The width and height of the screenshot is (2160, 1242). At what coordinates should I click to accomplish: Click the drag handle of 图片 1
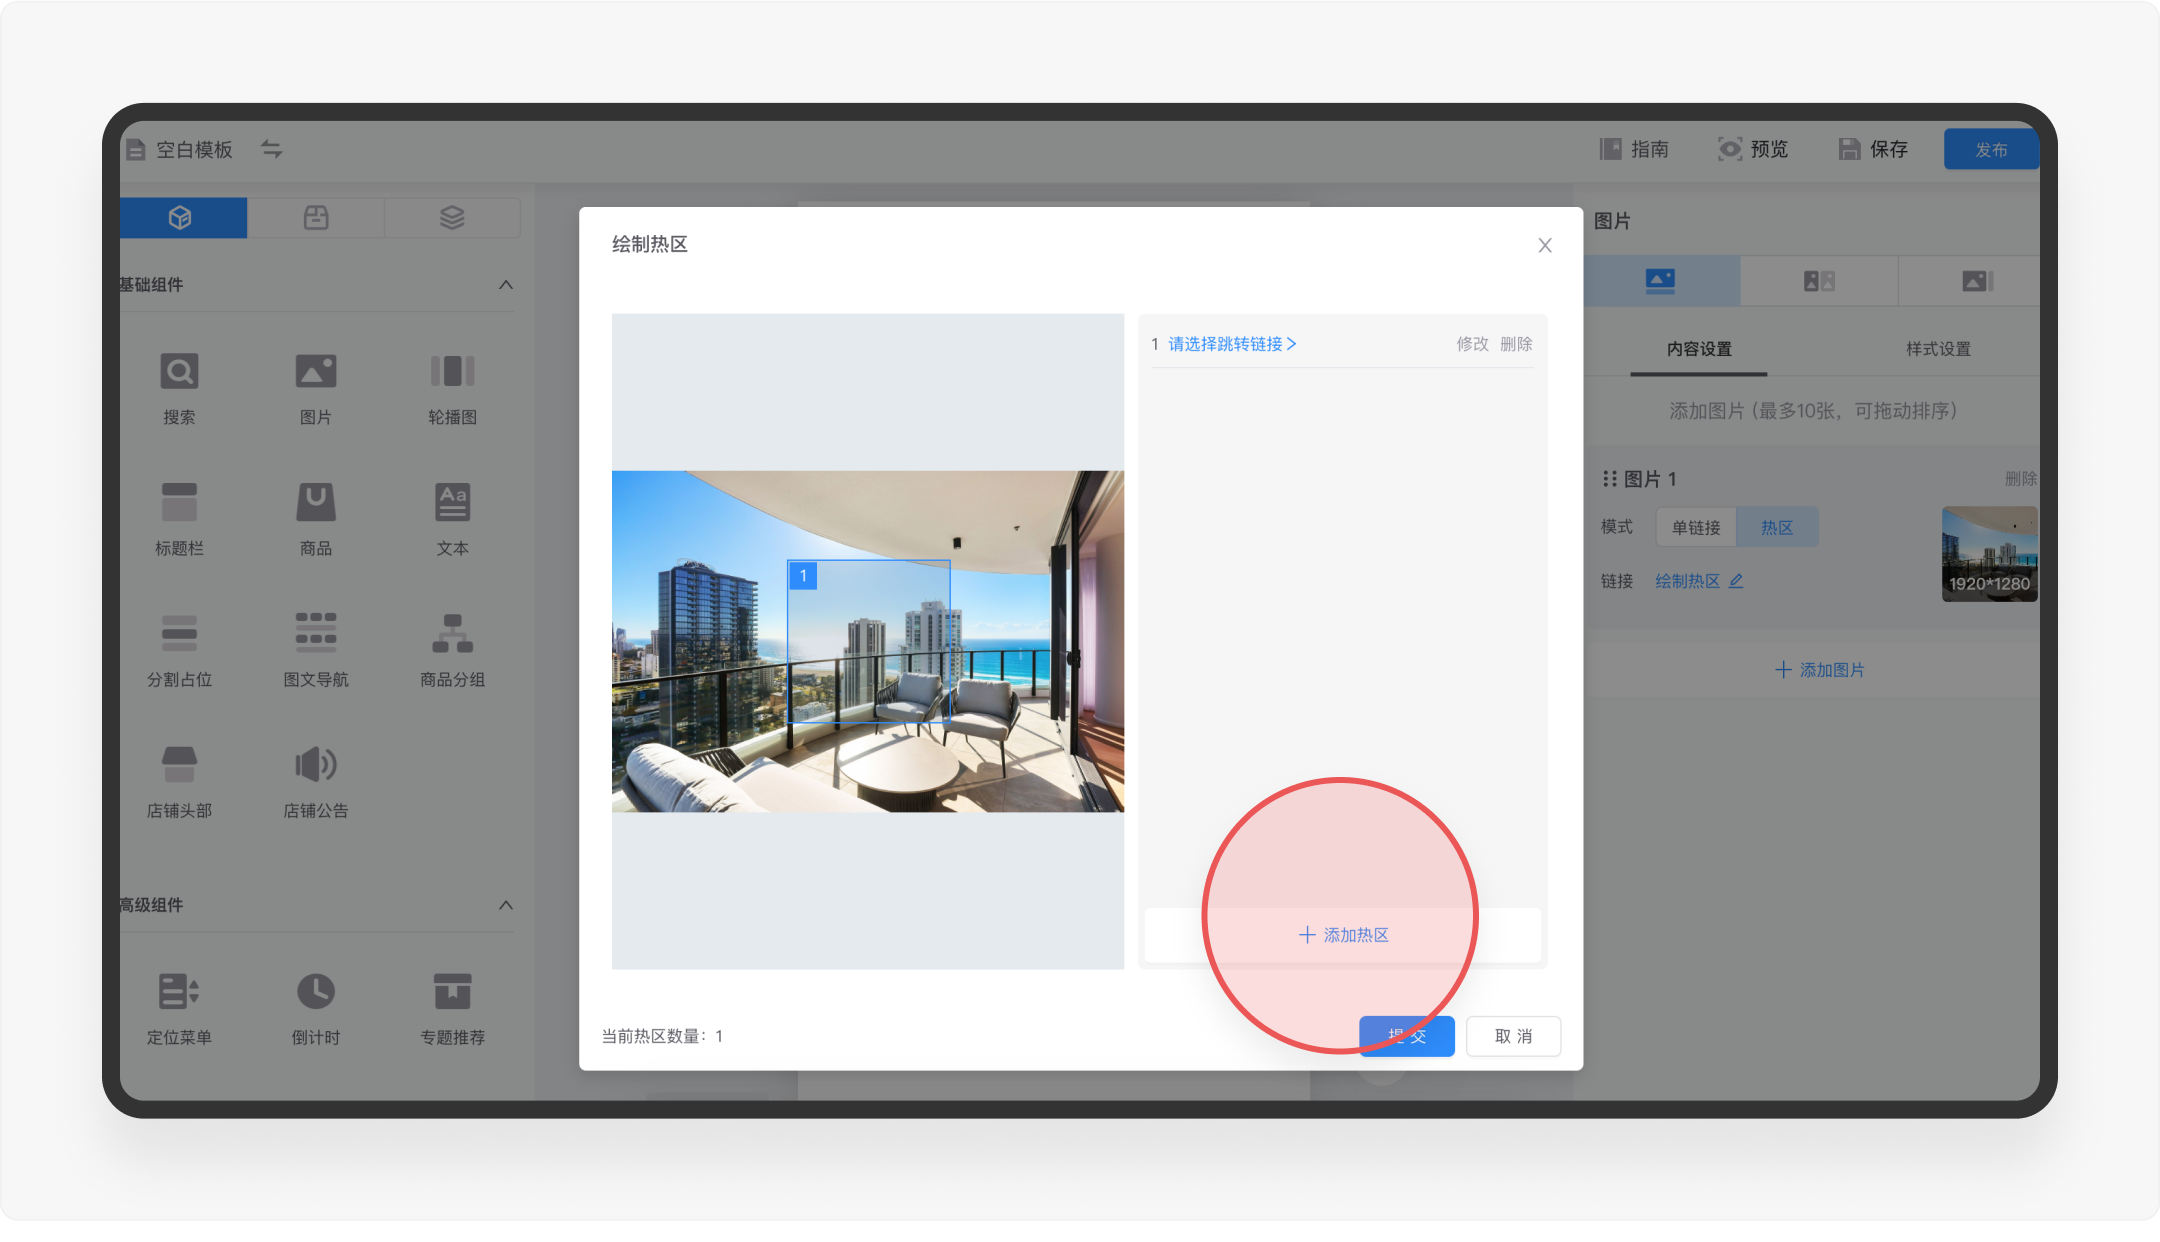click(1609, 479)
